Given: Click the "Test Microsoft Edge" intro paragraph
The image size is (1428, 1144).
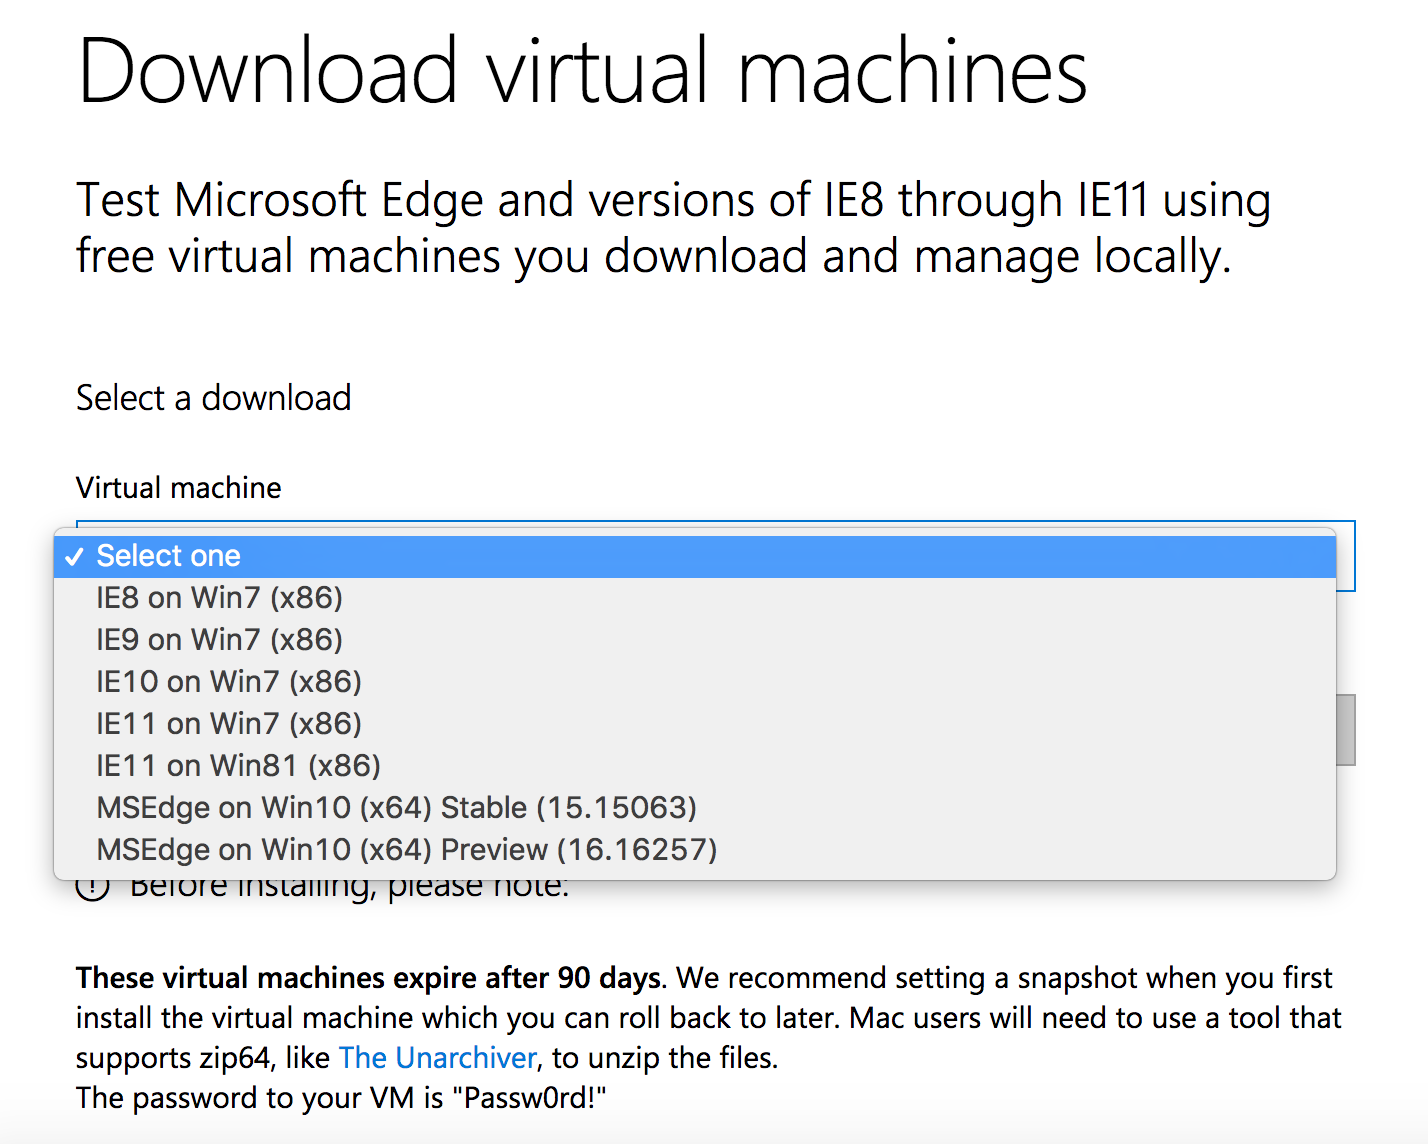Looking at the screenshot, I should pyautogui.click(x=672, y=228).
